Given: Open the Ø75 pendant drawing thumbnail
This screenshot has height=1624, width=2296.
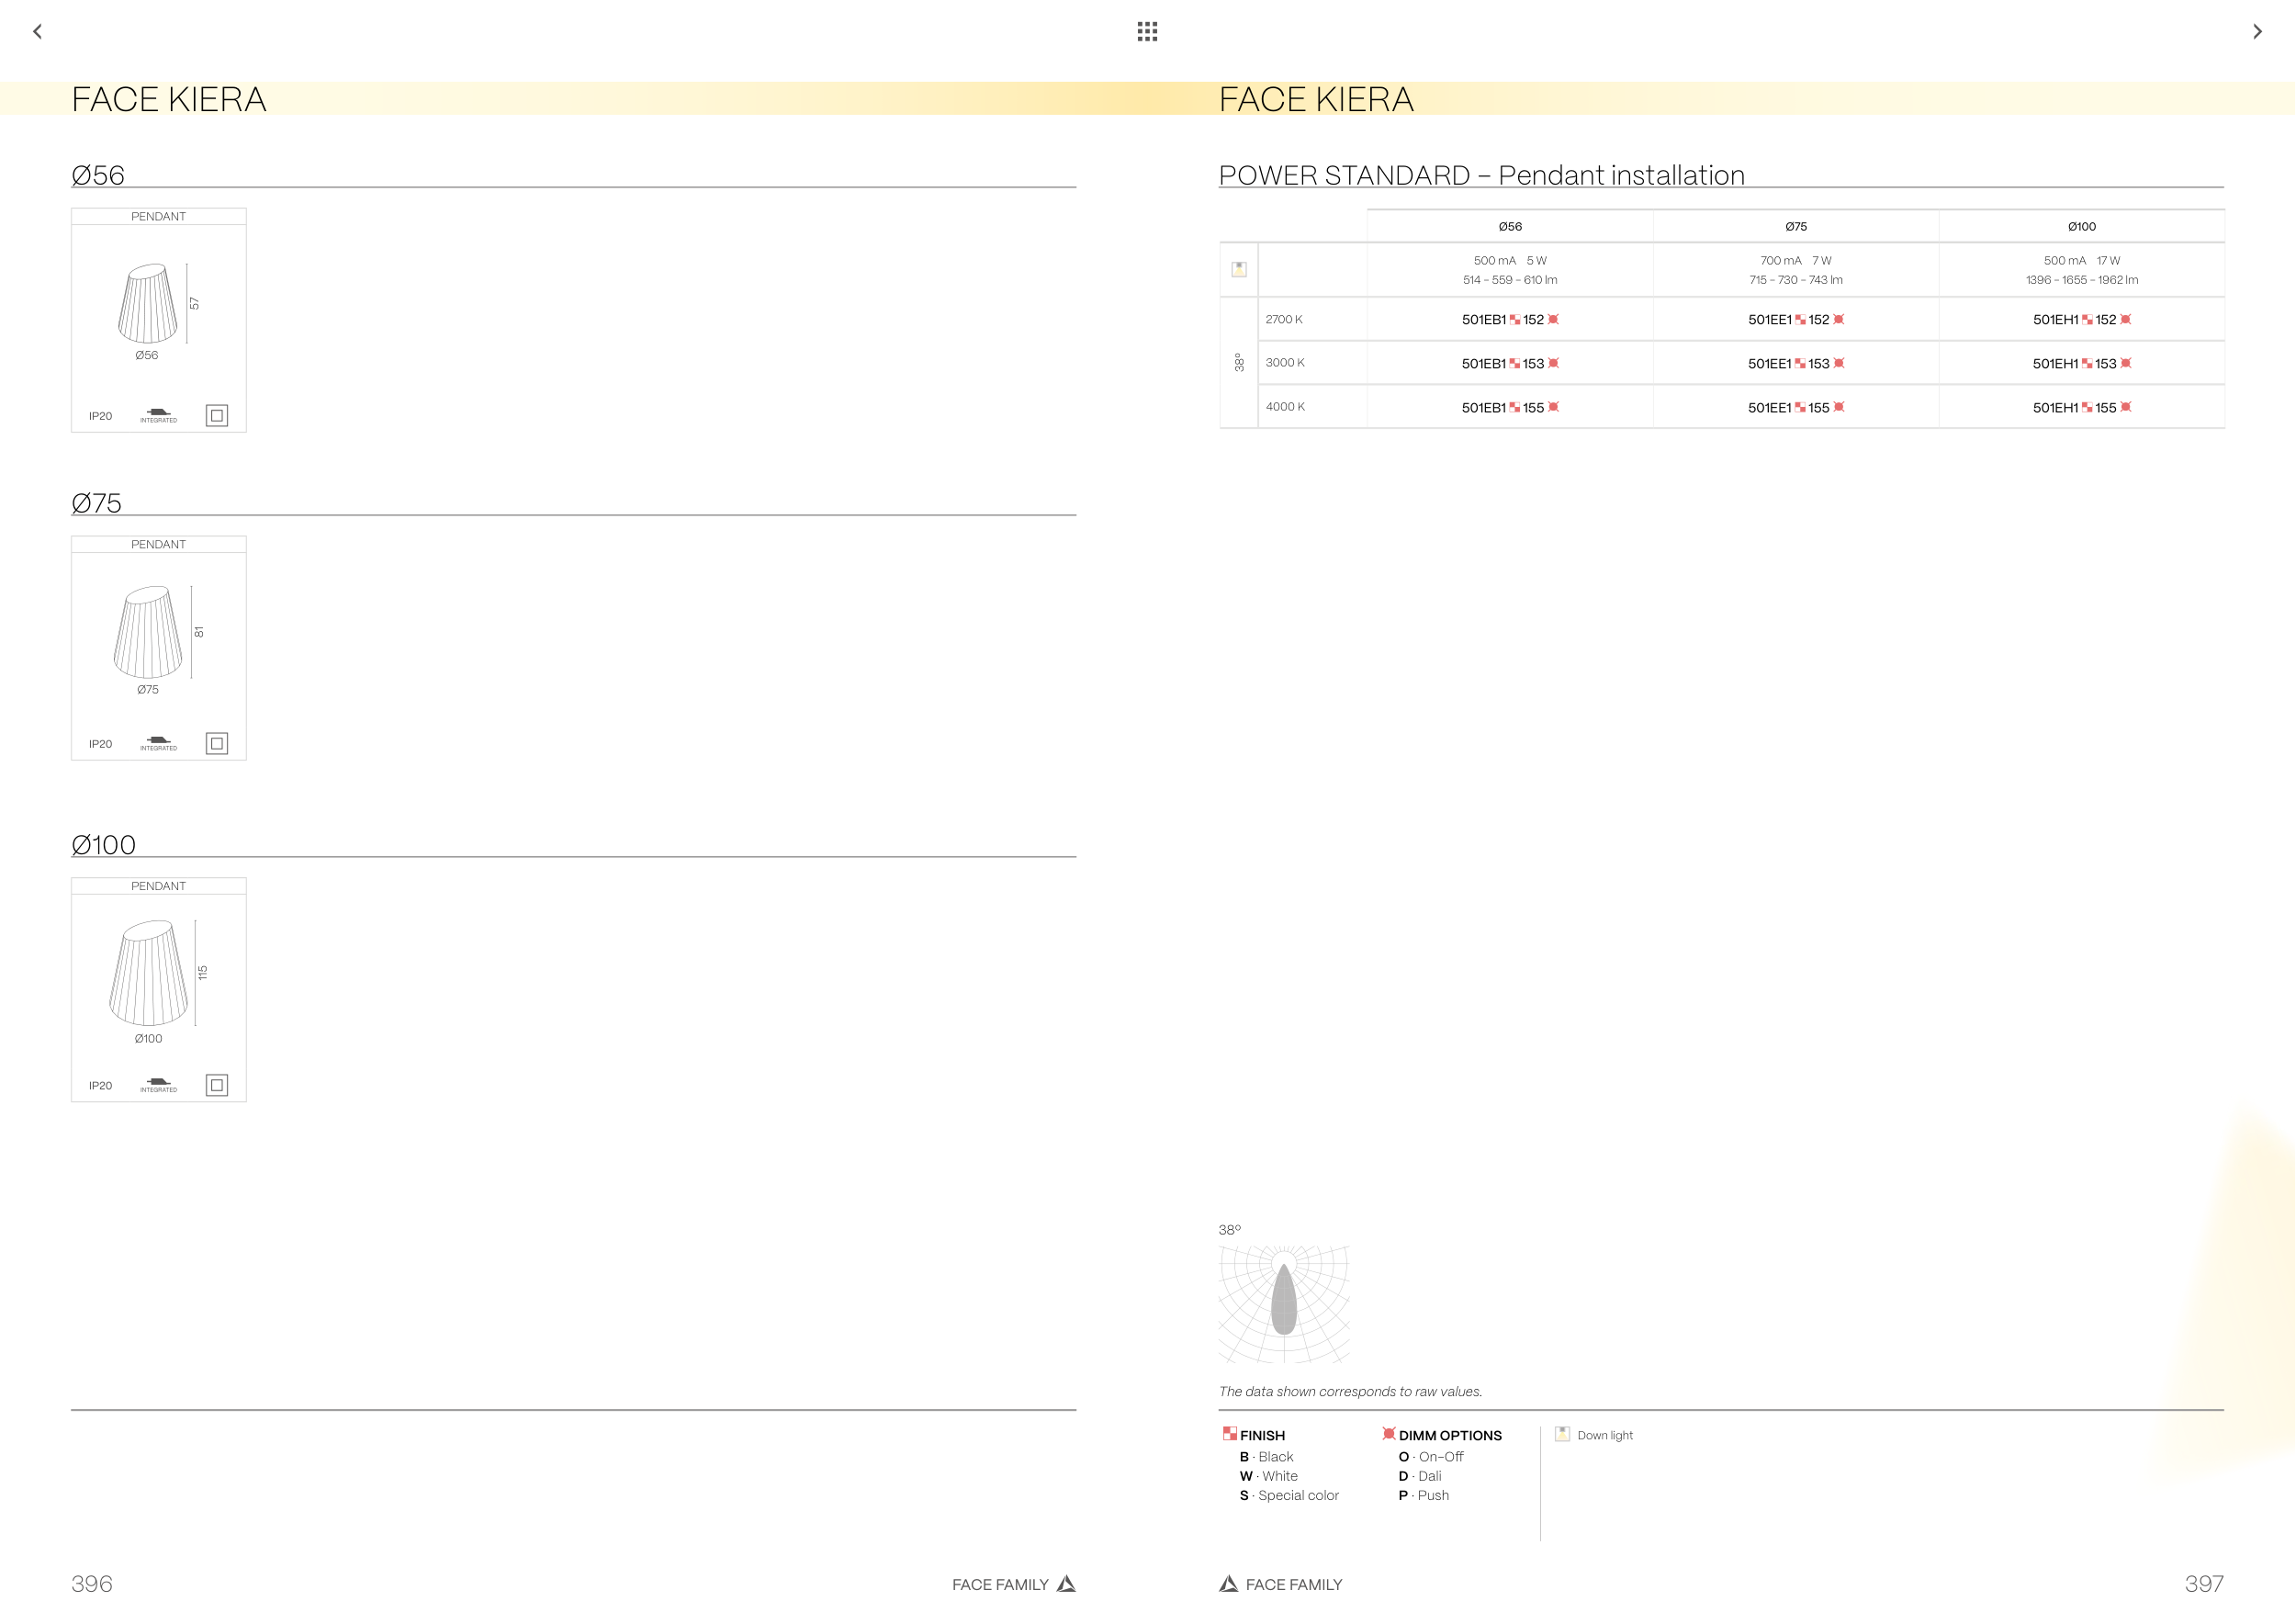Looking at the screenshot, I should [x=148, y=633].
